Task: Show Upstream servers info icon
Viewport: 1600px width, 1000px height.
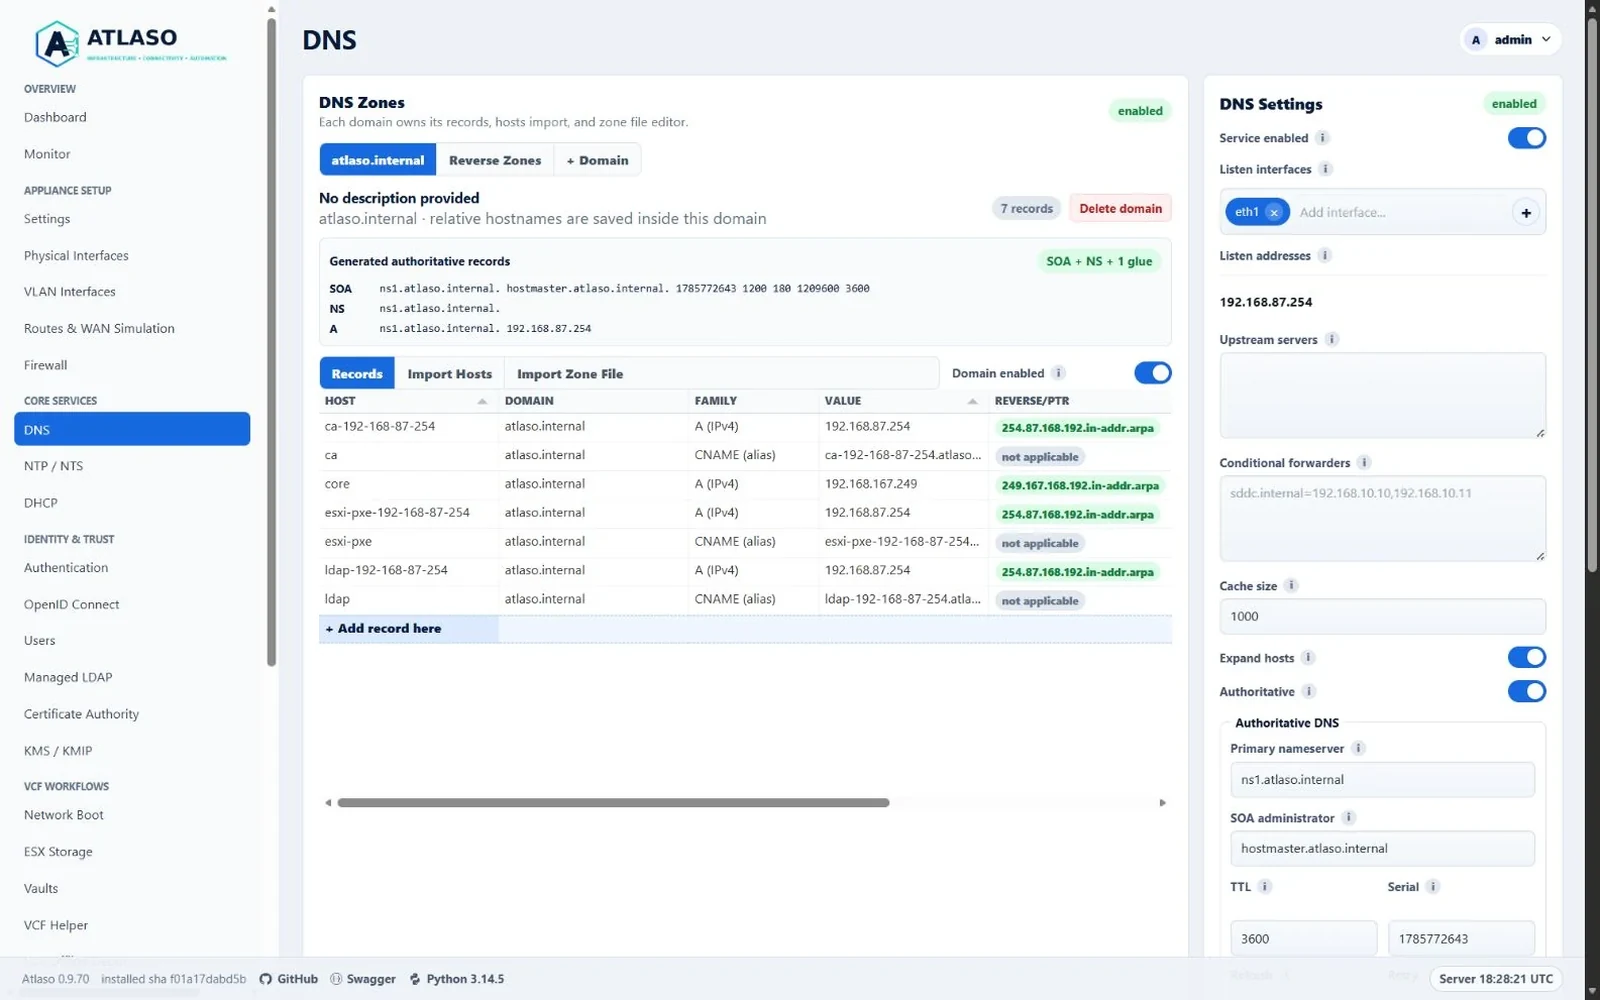Action: click(1331, 339)
